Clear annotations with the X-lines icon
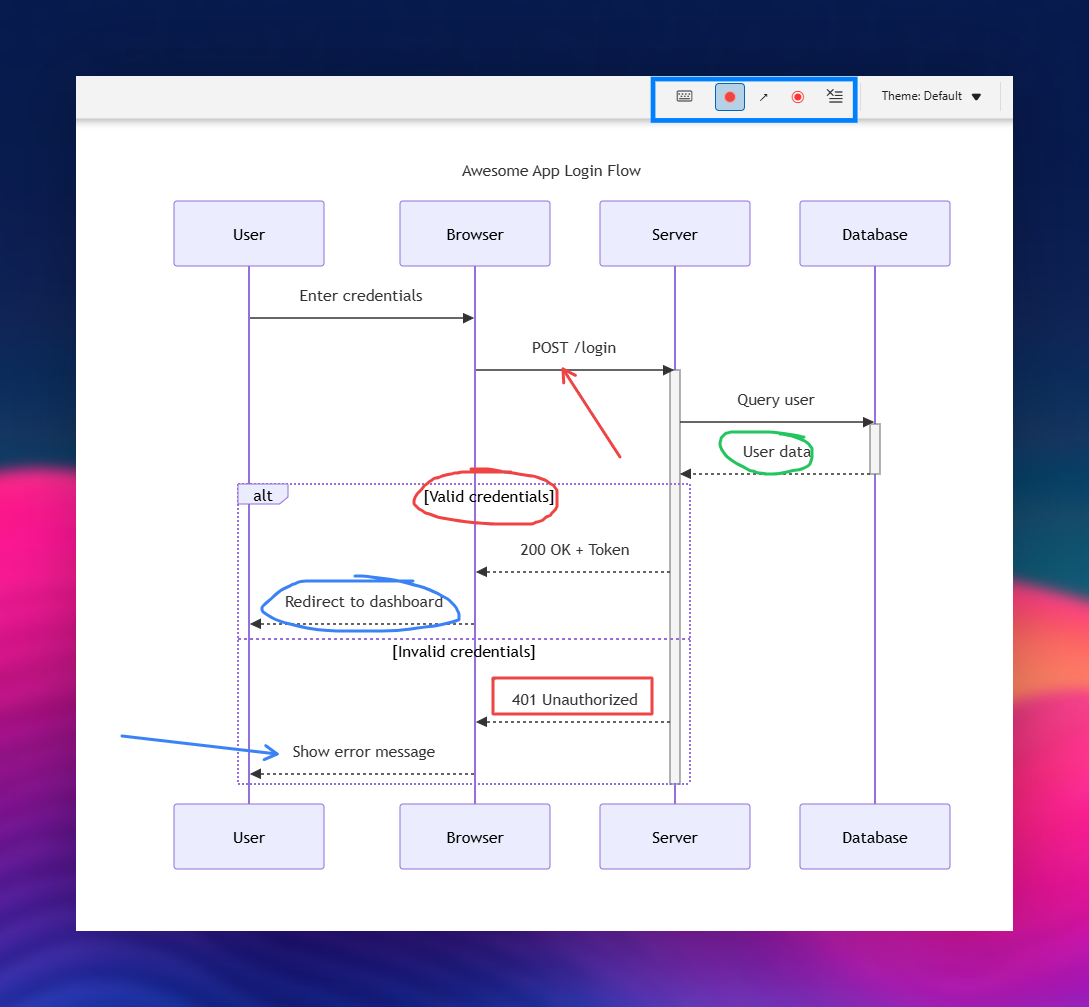 pos(834,96)
